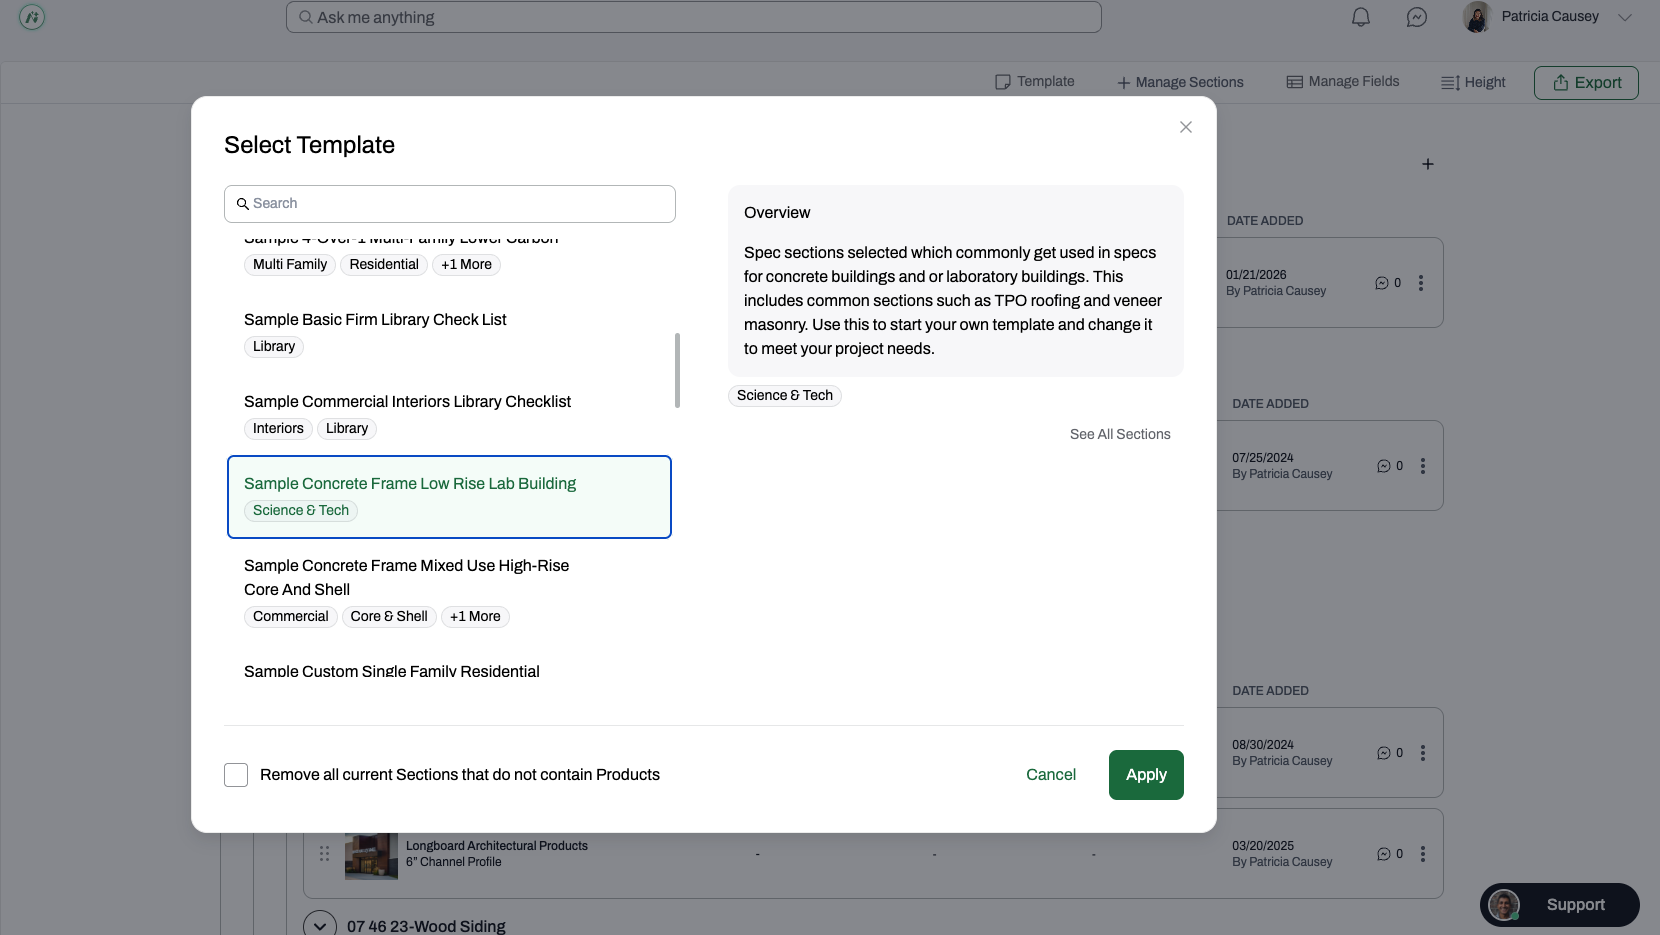Click the app logo icon
This screenshot has height=935, width=1660.
(x=32, y=17)
